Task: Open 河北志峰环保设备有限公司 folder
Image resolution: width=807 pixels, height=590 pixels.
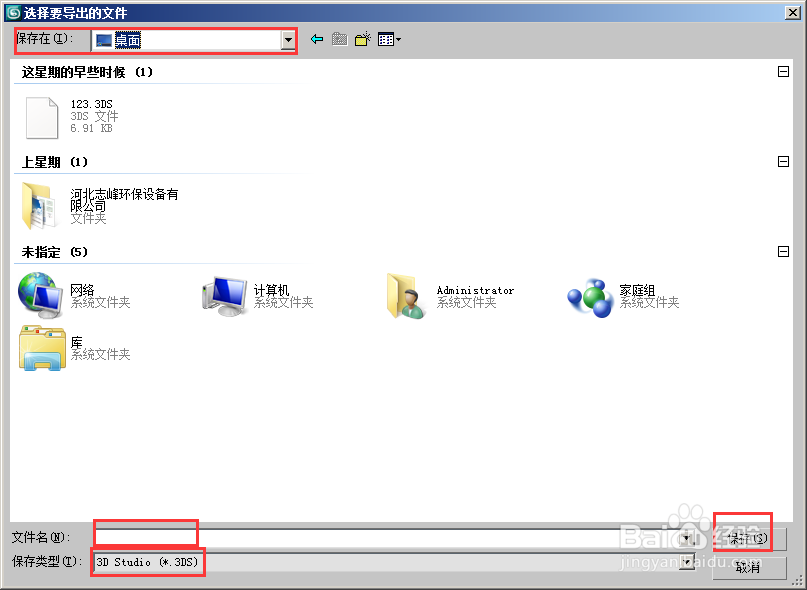Action: (x=40, y=199)
